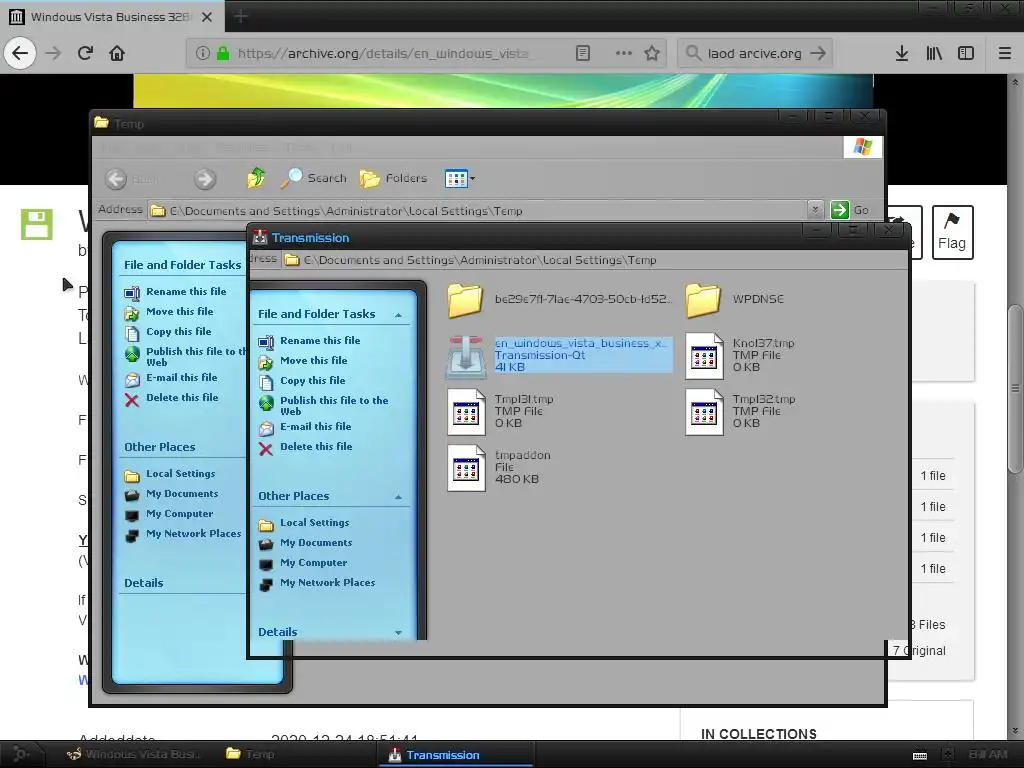Switch to Temp taskbar button
Screen dimensions: 1024x768
click(251, 754)
